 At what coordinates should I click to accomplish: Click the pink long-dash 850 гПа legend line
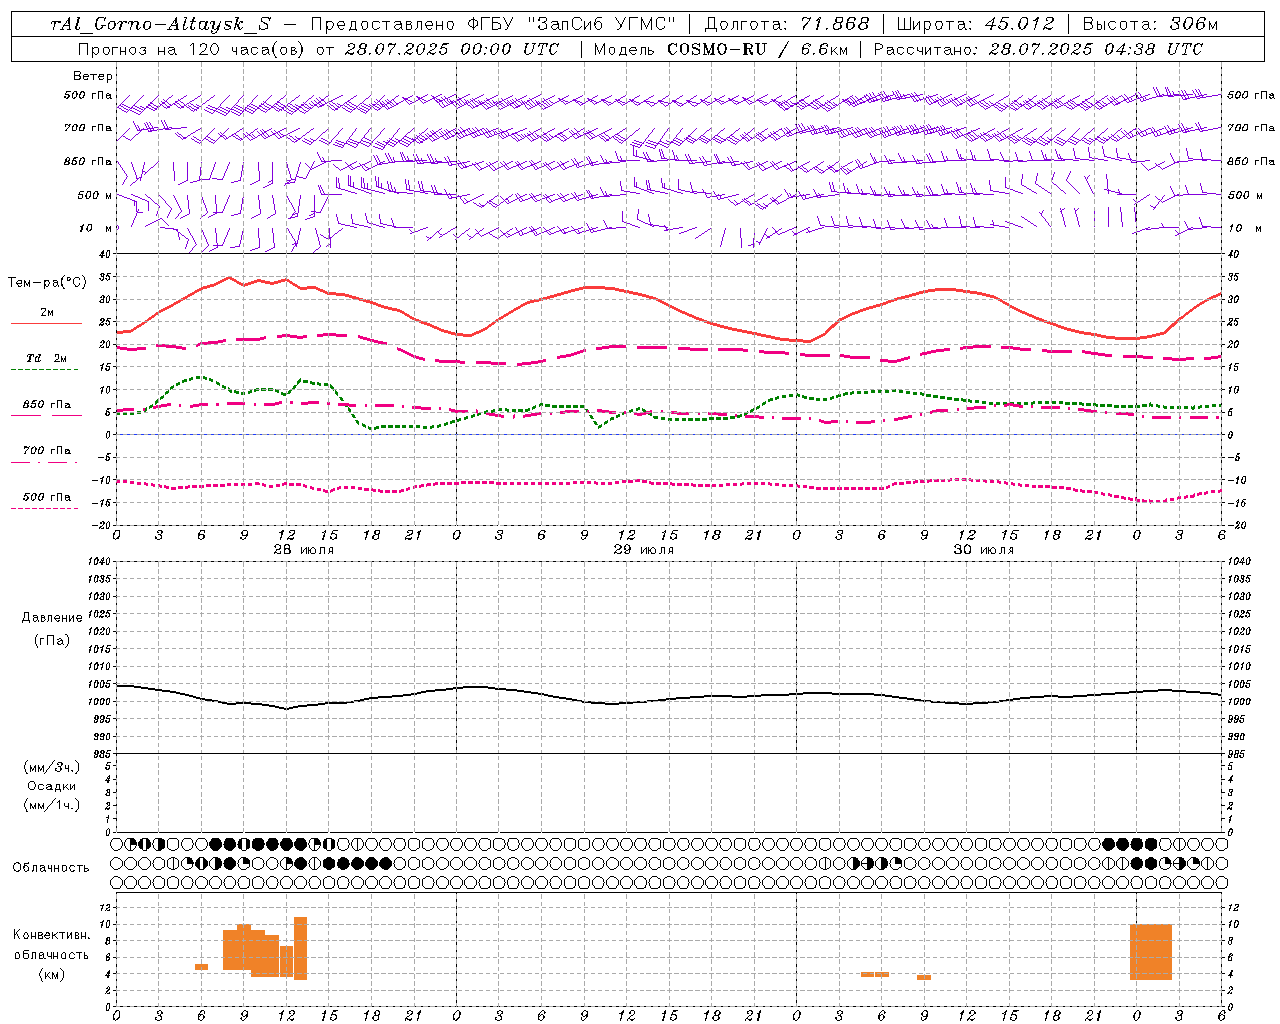(x=46, y=415)
